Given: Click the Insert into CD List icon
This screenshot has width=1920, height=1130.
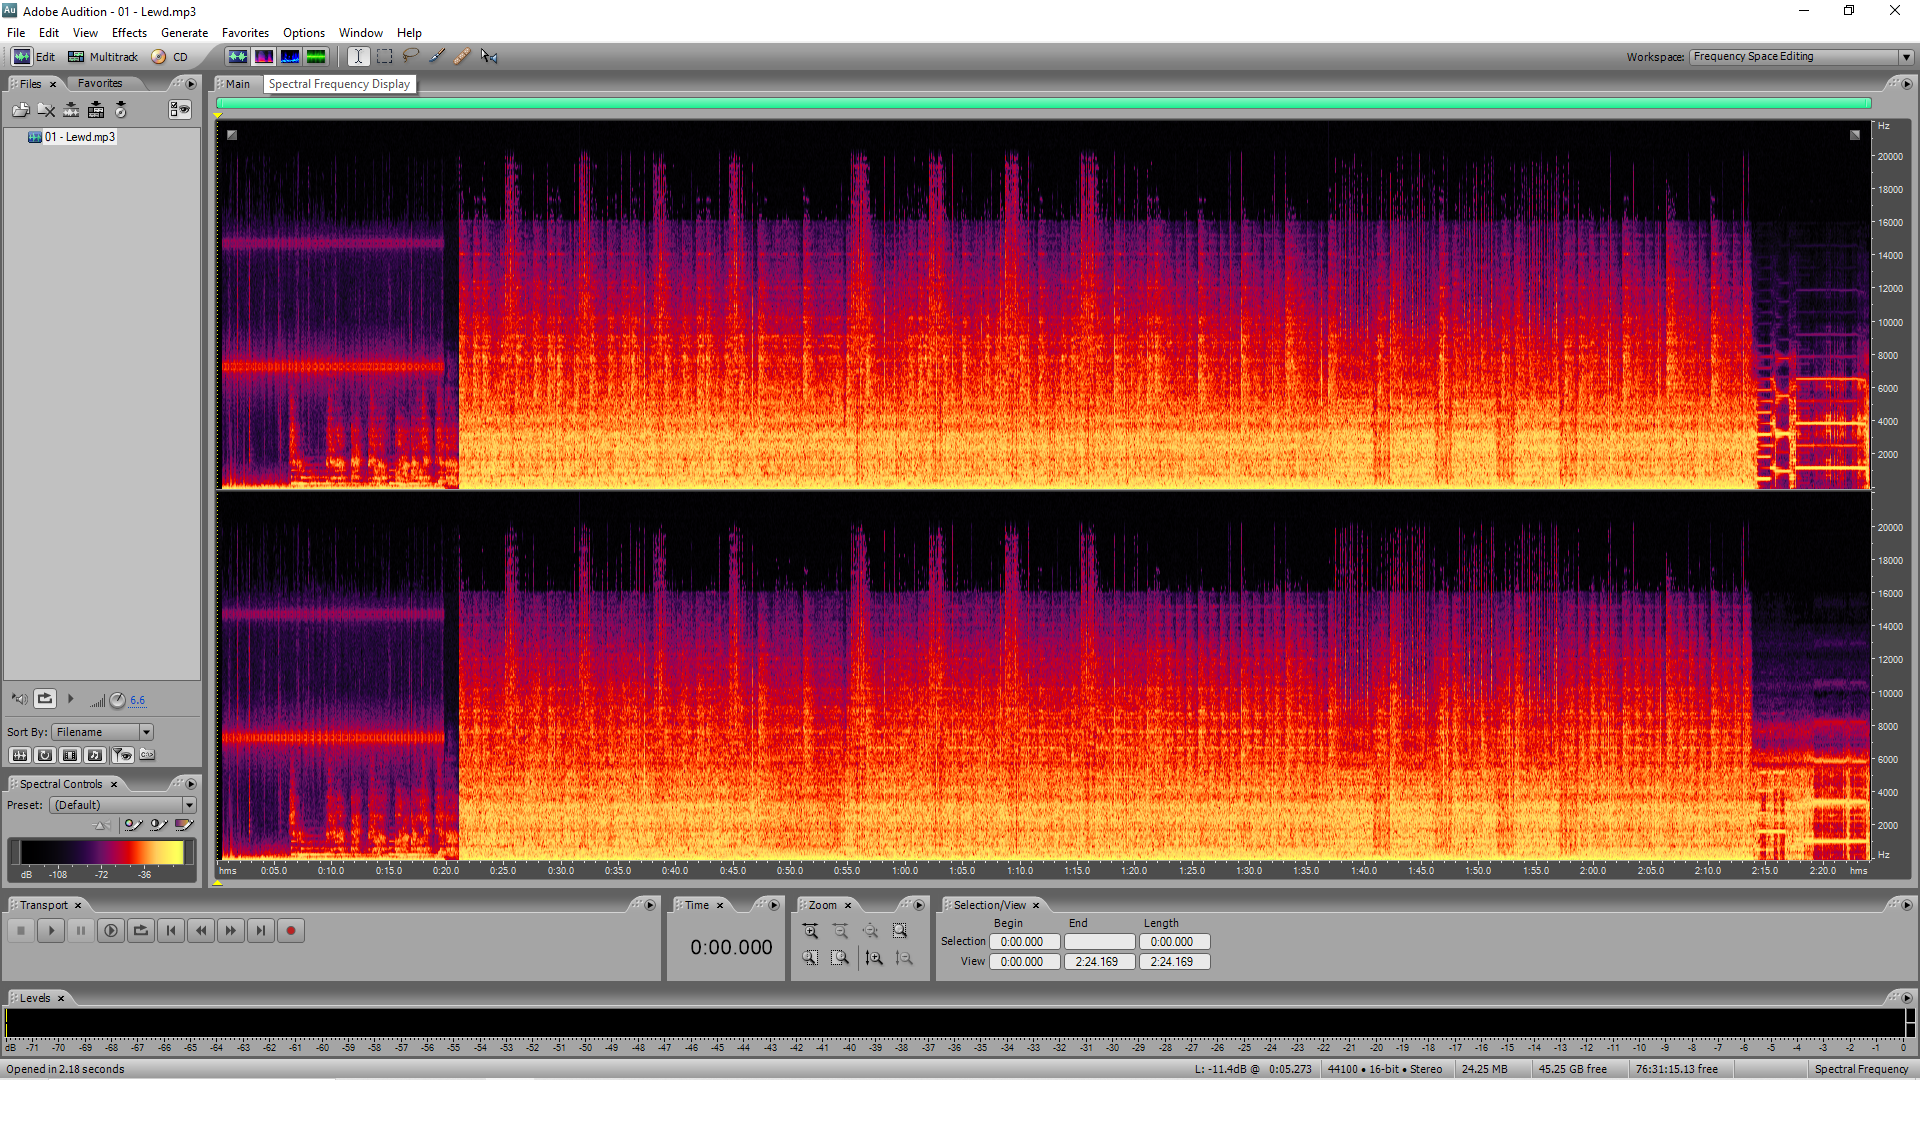Looking at the screenshot, I should 121,110.
